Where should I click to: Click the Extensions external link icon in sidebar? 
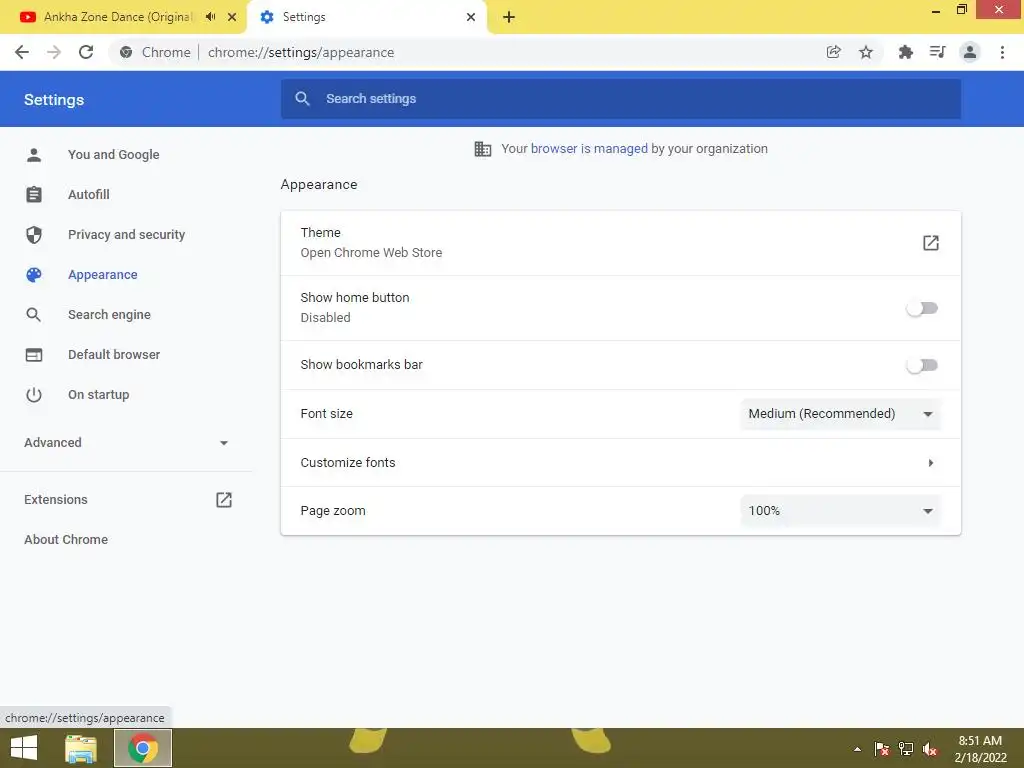[x=224, y=500]
